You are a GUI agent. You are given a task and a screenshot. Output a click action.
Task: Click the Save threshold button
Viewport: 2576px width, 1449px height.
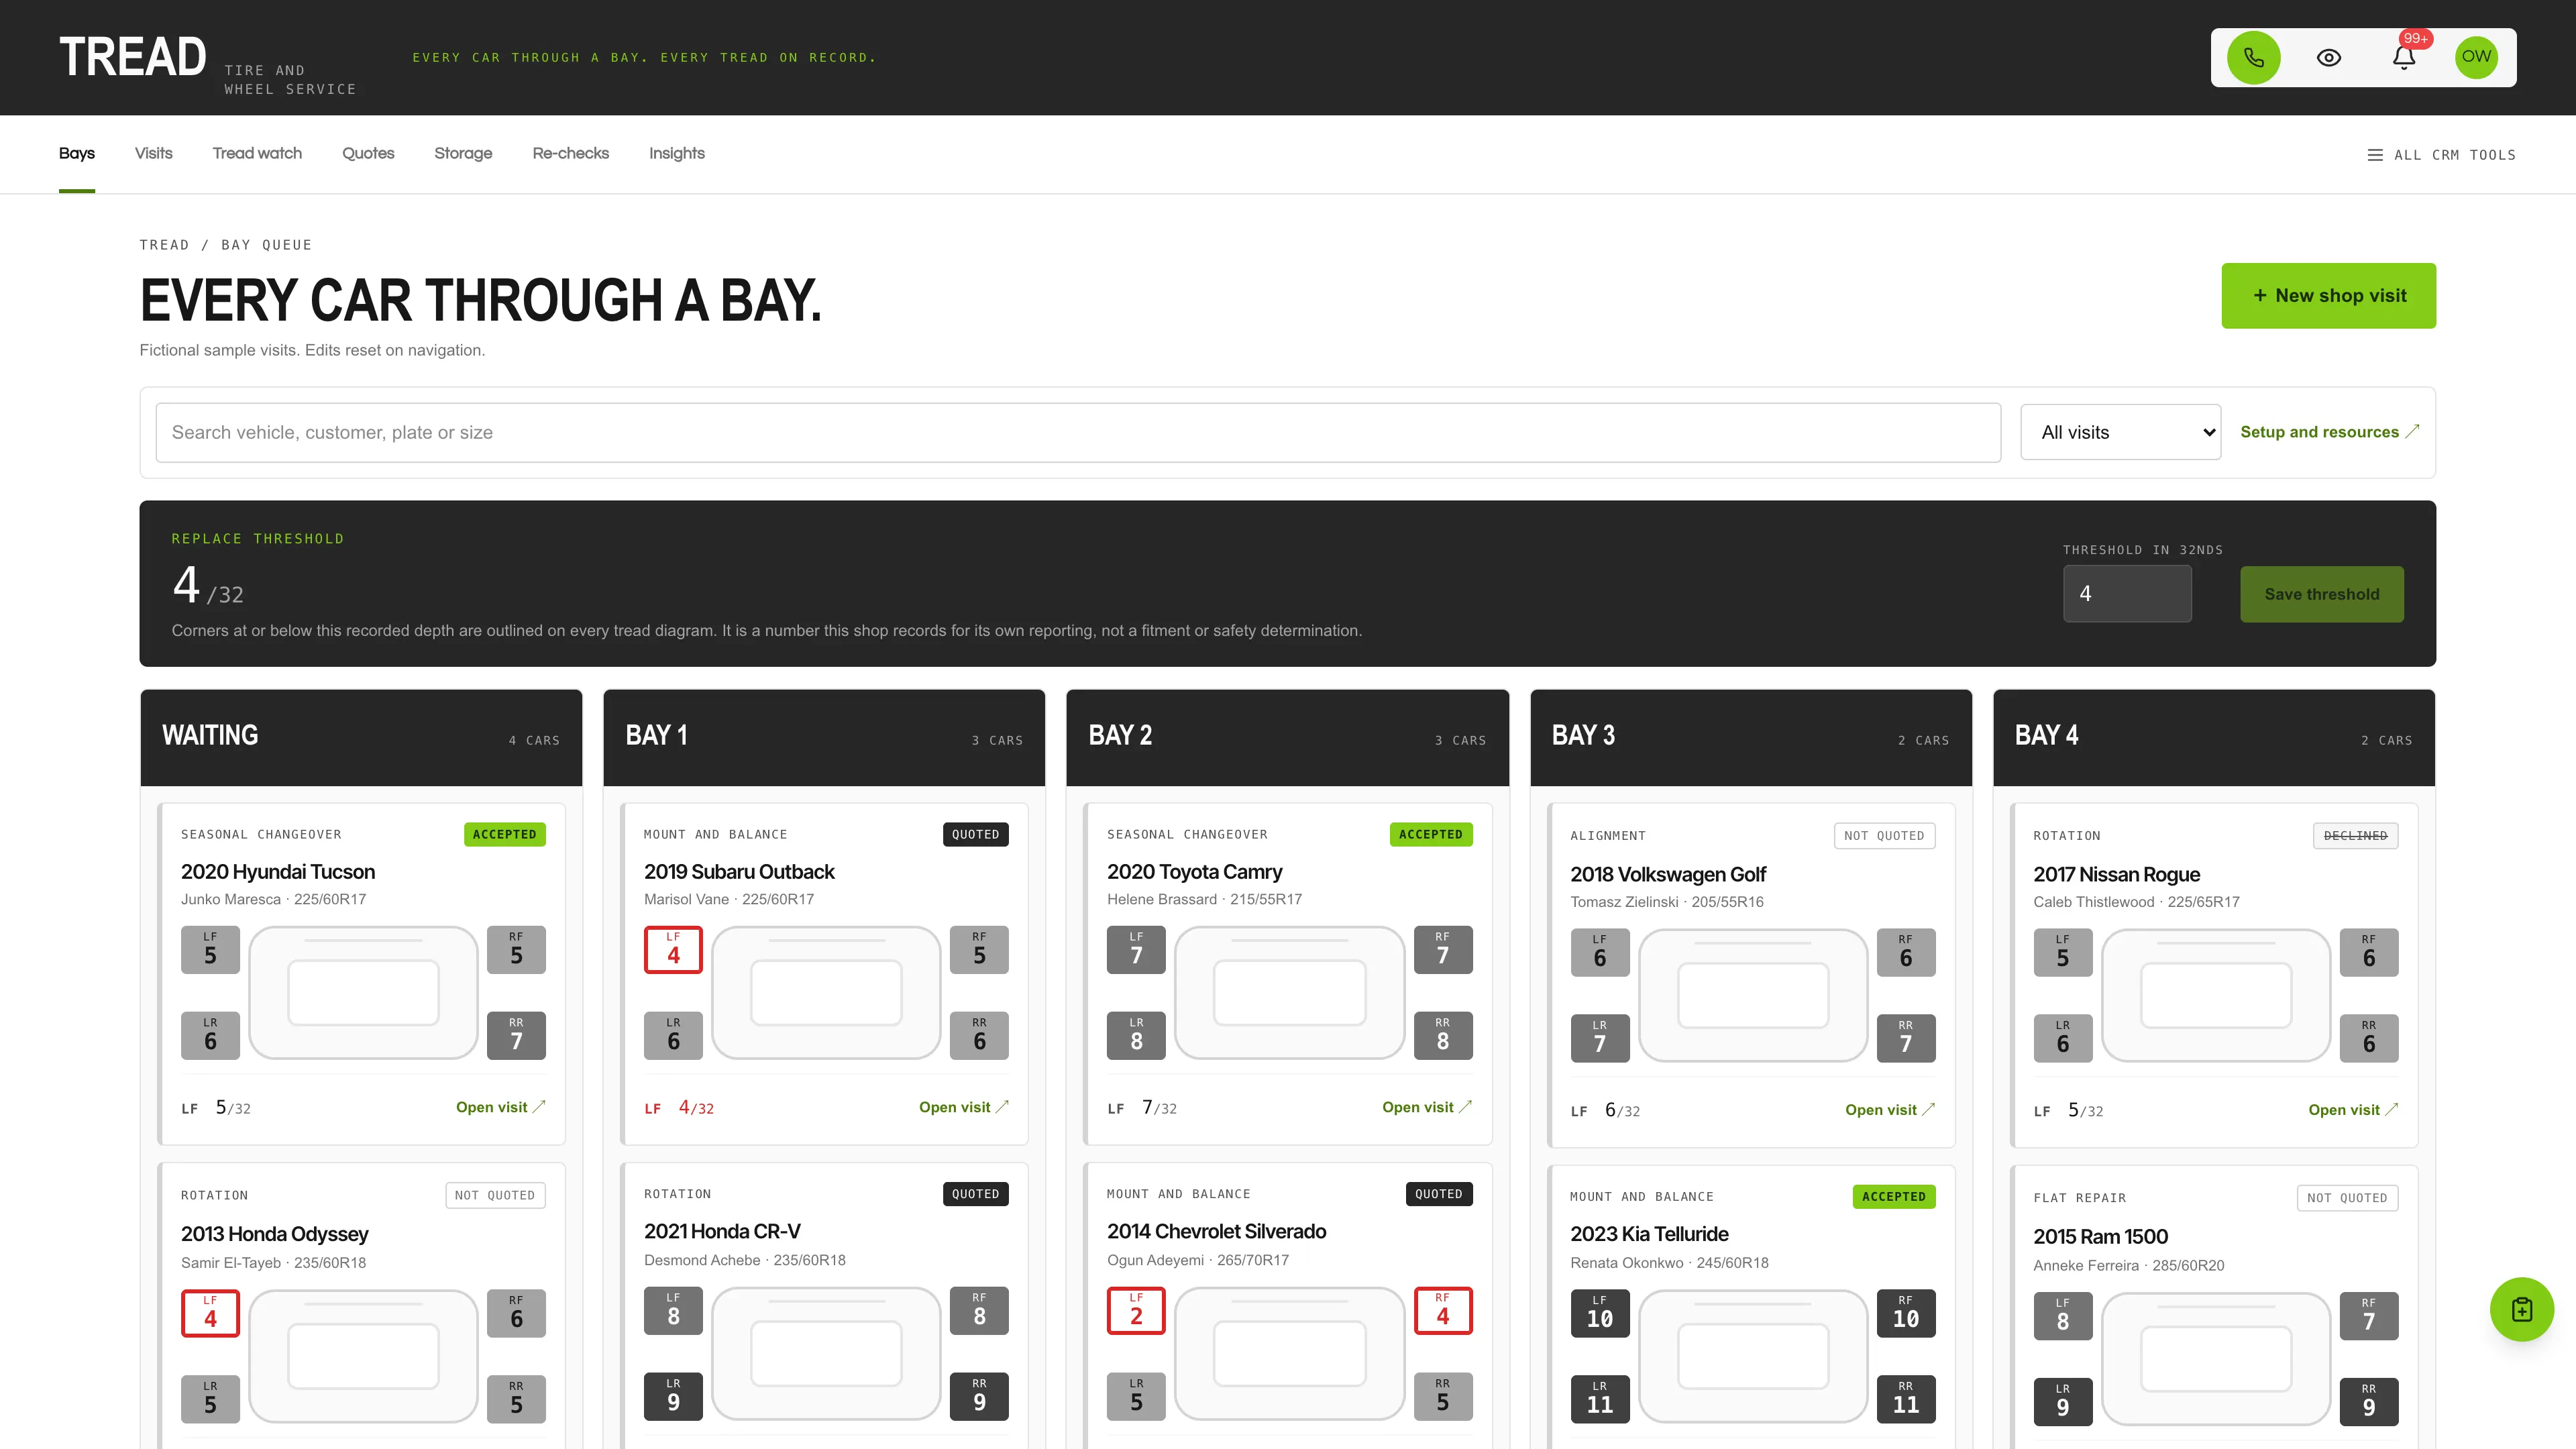click(x=2321, y=594)
